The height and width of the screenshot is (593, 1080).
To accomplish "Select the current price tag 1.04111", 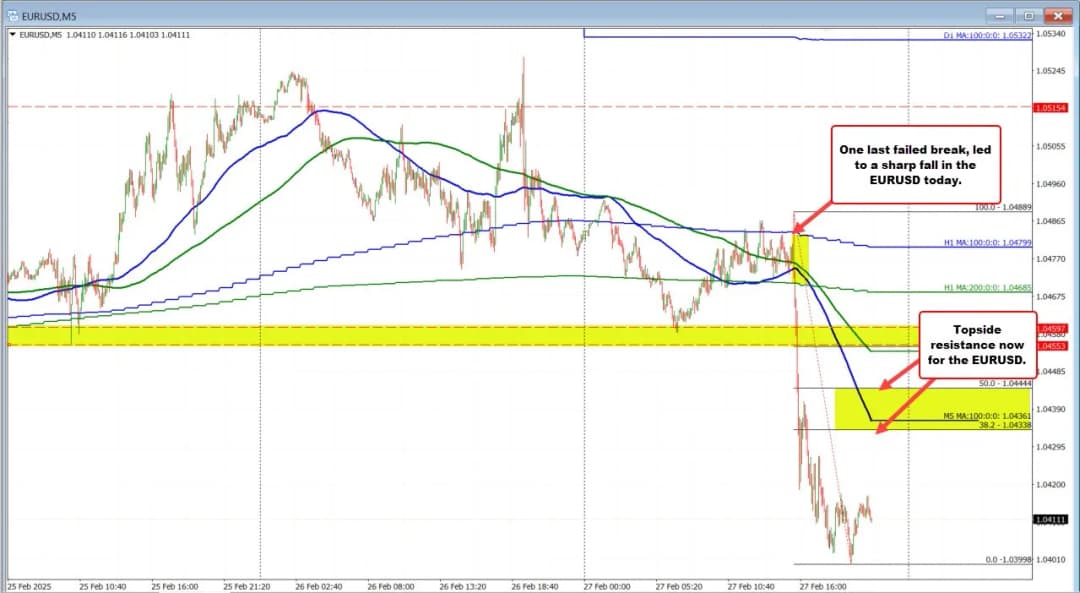I will pos(1050,519).
